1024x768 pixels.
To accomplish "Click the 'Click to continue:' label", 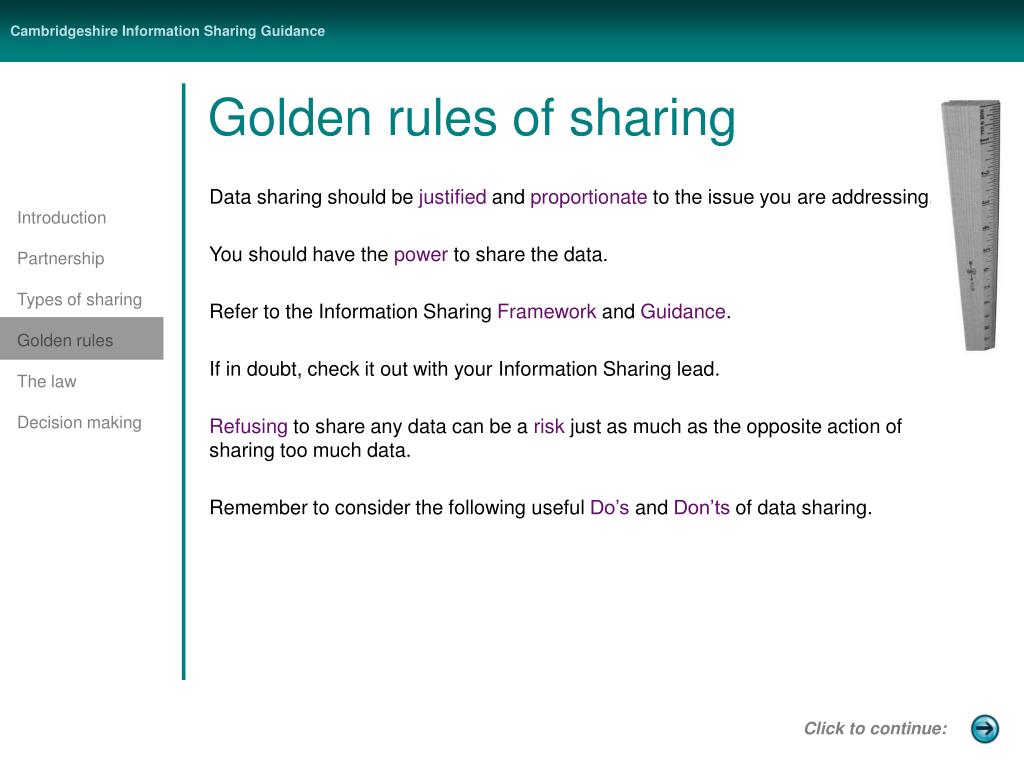I will point(875,728).
